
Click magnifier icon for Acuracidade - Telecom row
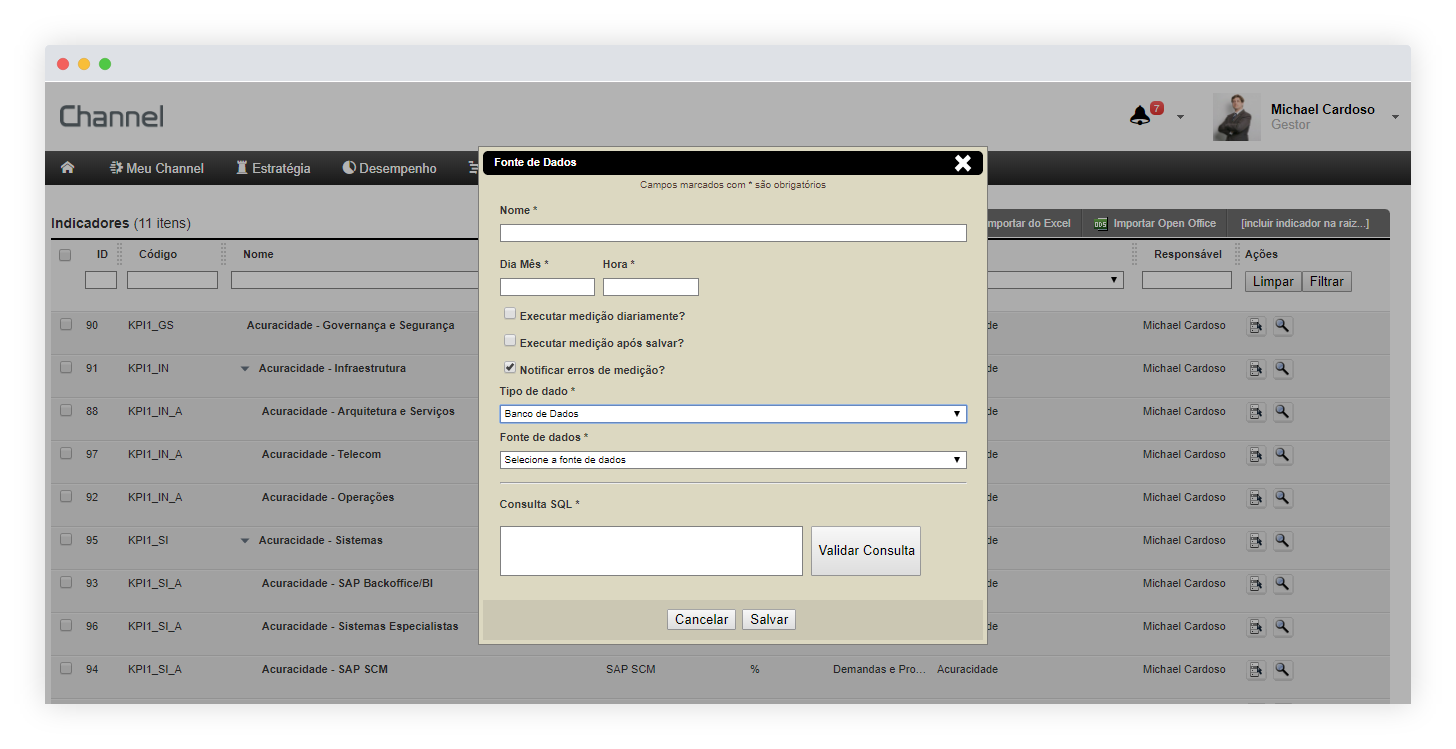(1282, 455)
